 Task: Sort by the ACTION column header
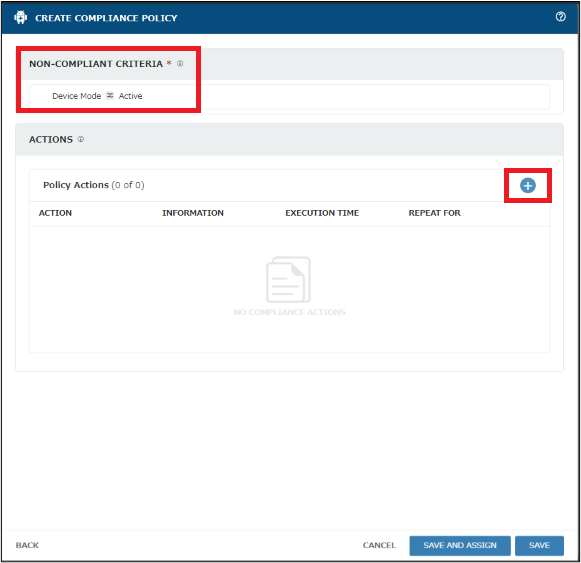55,213
